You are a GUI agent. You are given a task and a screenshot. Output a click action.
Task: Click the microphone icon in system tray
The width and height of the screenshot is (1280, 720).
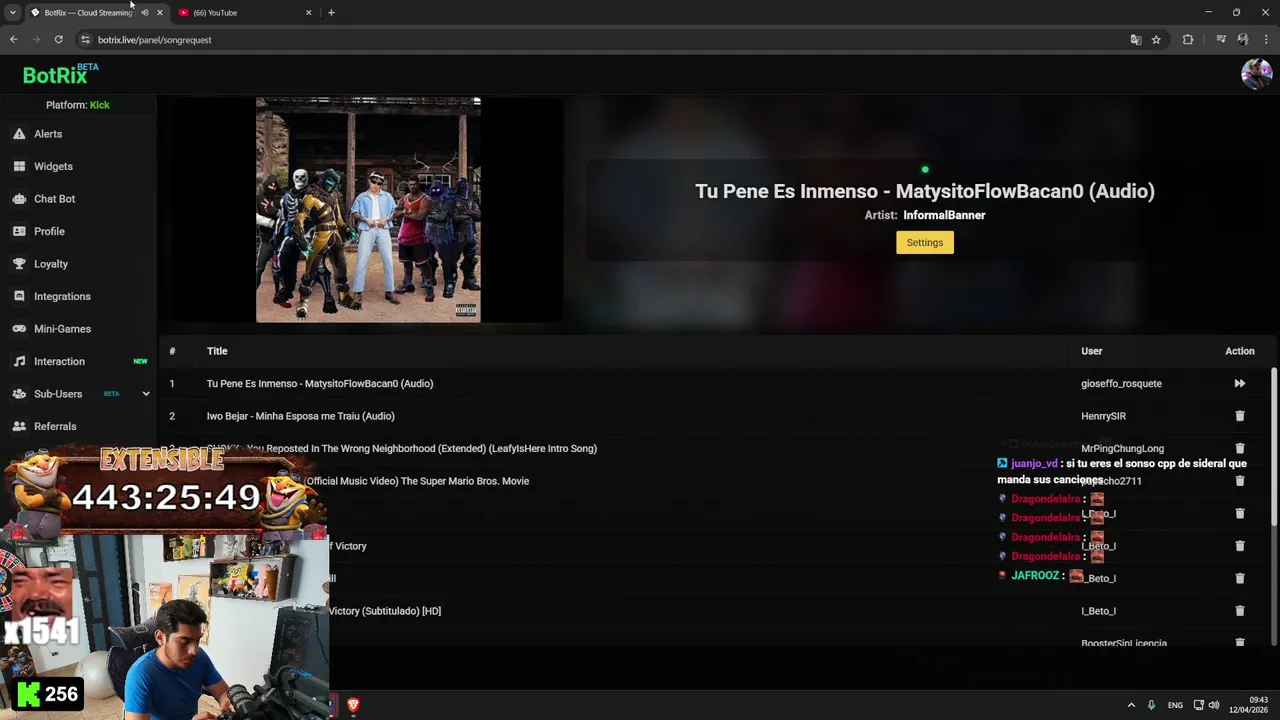coord(1151,705)
